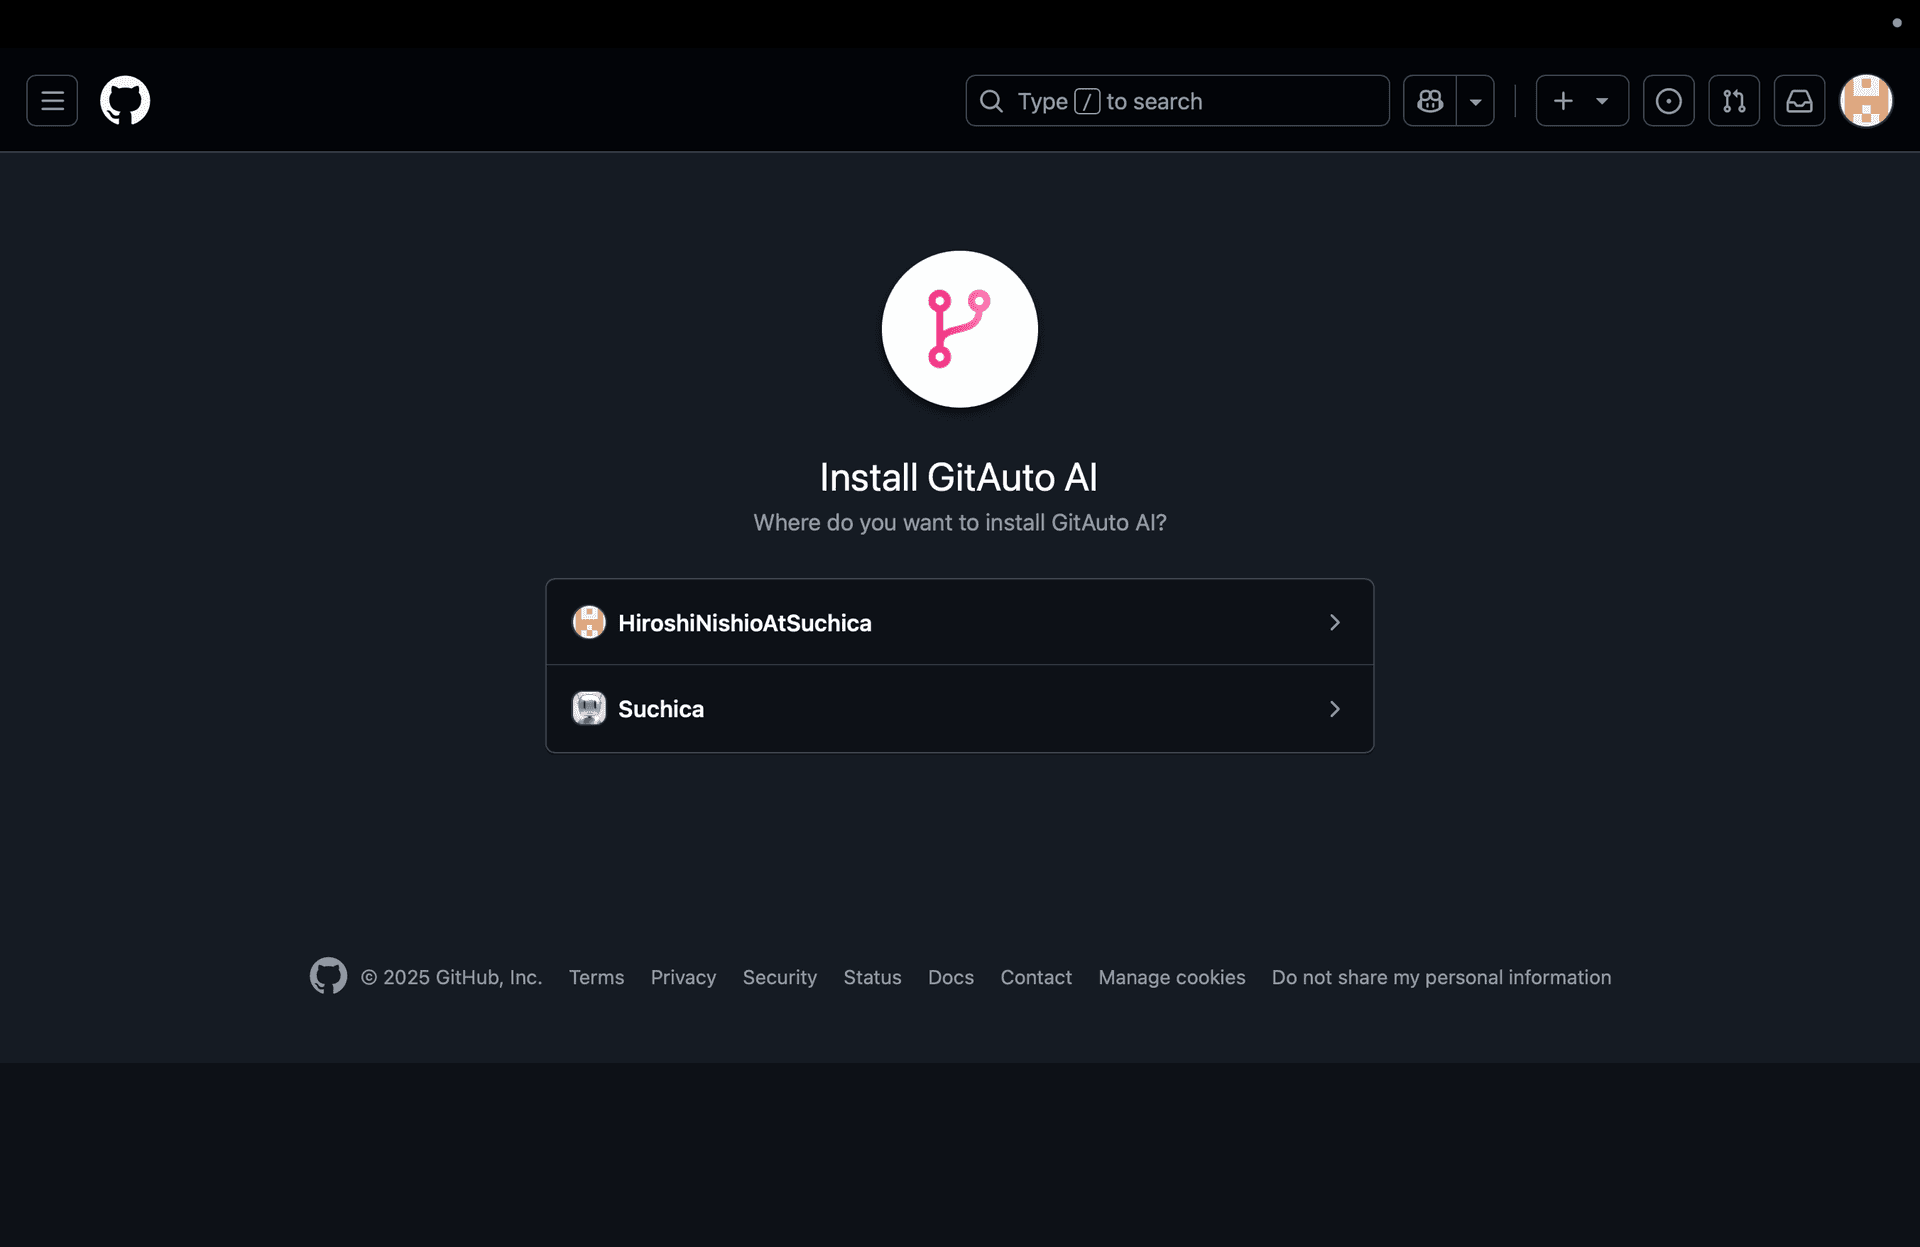This screenshot has height=1247, width=1920.
Task: Open the GitHub navigation hamburger menu
Action: pyautogui.click(x=51, y=100)
